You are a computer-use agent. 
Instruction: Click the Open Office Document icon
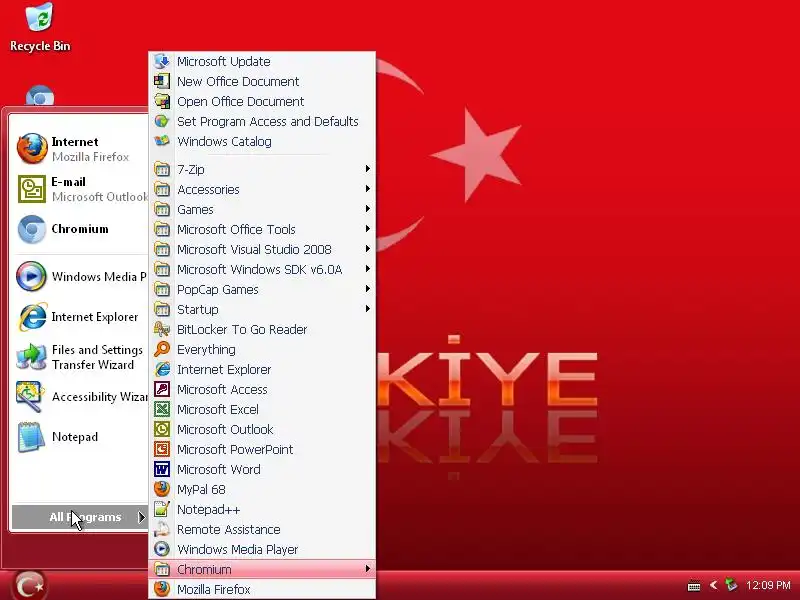162,101
